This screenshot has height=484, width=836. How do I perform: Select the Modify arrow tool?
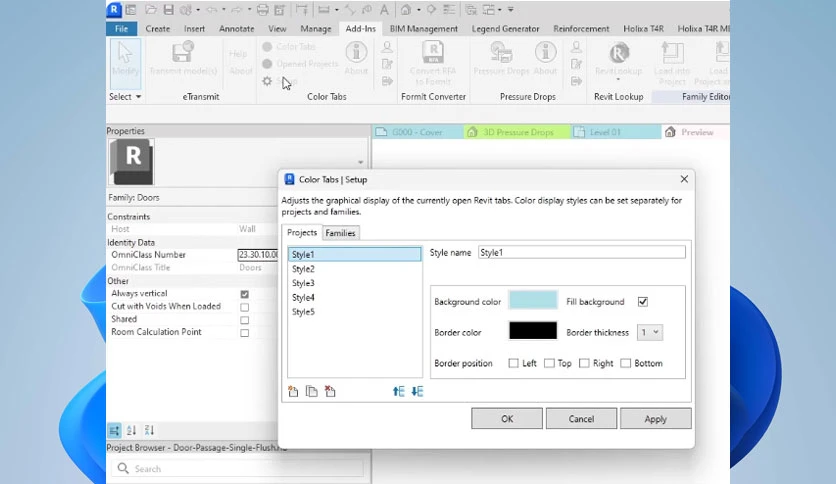(x=125, y=63)
